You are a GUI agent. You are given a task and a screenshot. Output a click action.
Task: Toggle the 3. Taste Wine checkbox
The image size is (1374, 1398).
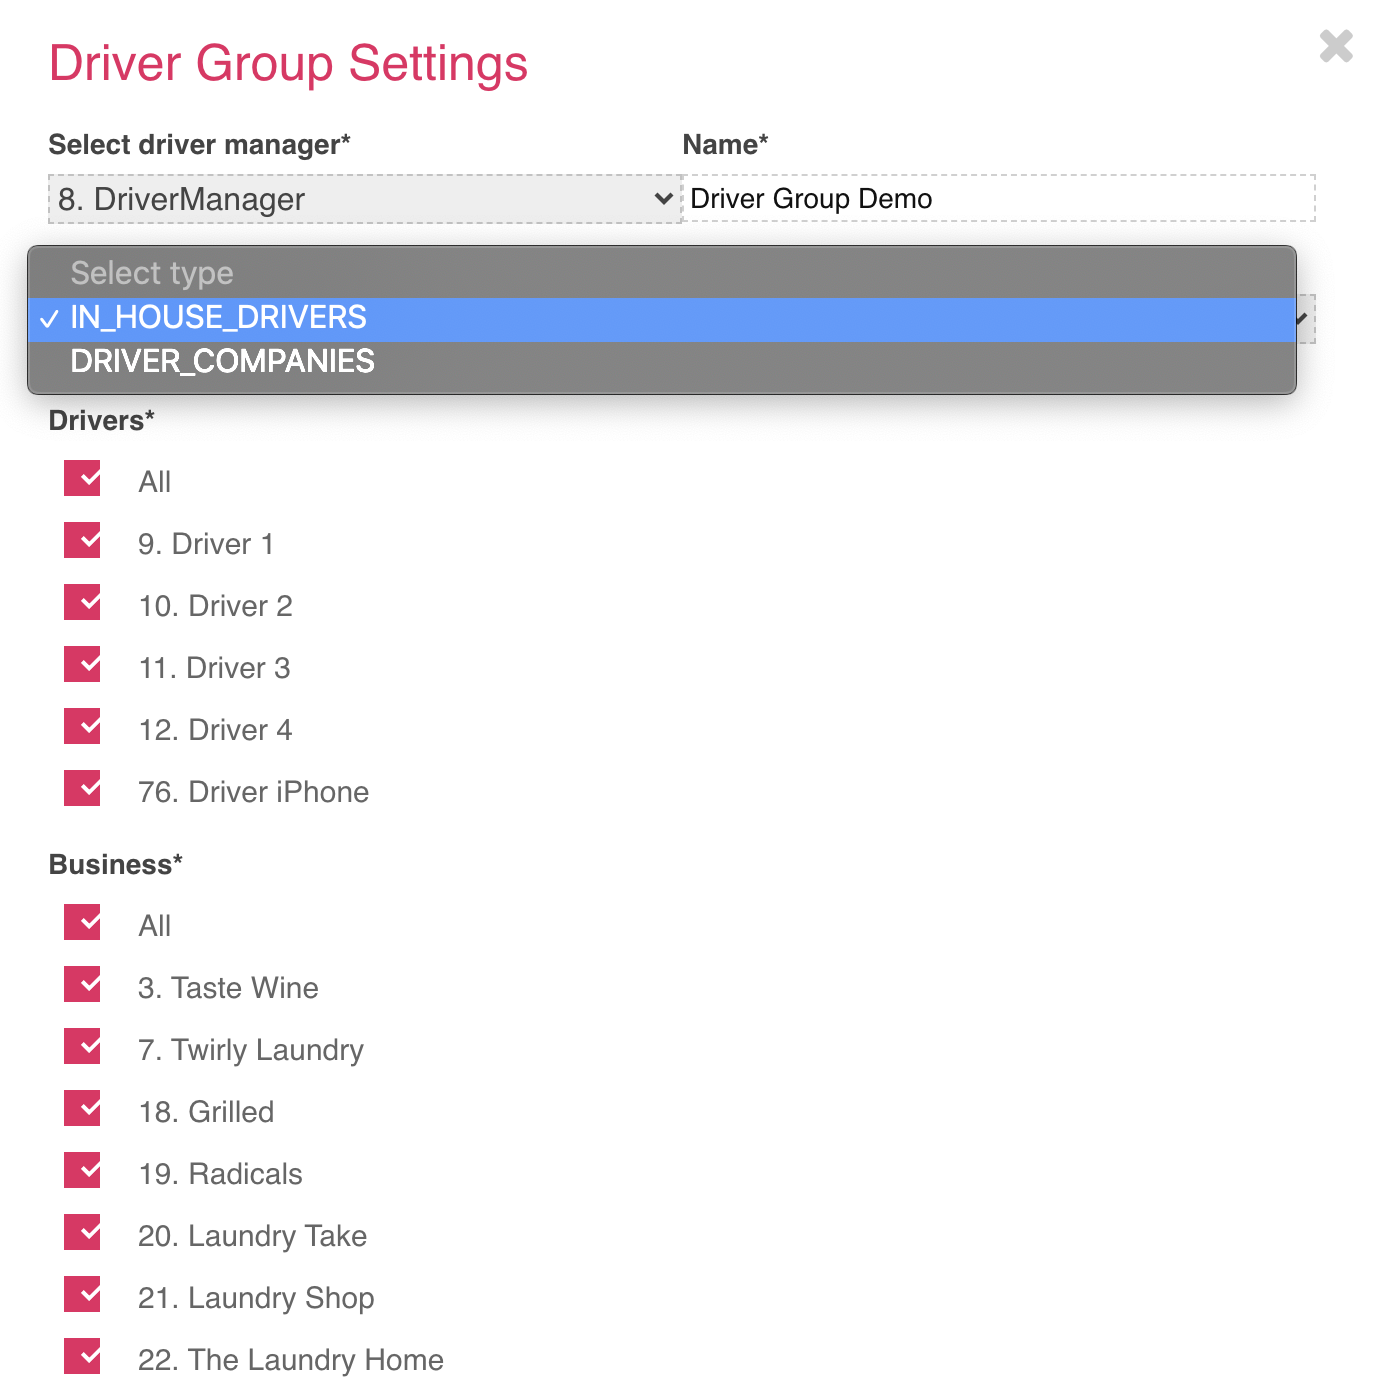tap(83, 985)
